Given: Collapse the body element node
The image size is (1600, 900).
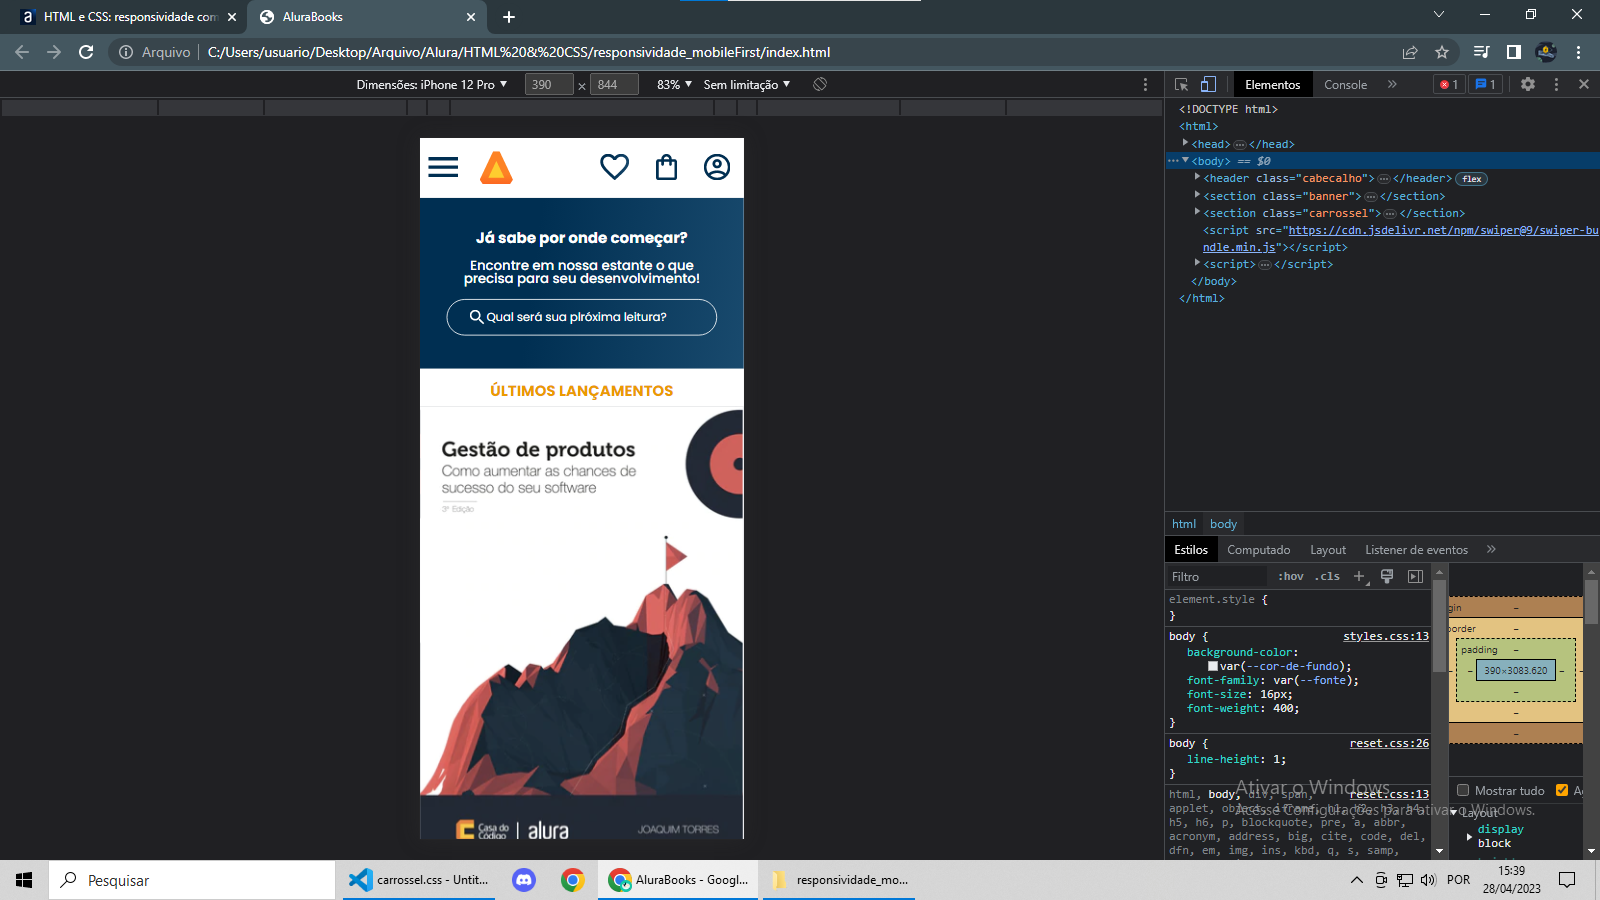Looking at the screenshot, I should click(x=1186, y=160).
